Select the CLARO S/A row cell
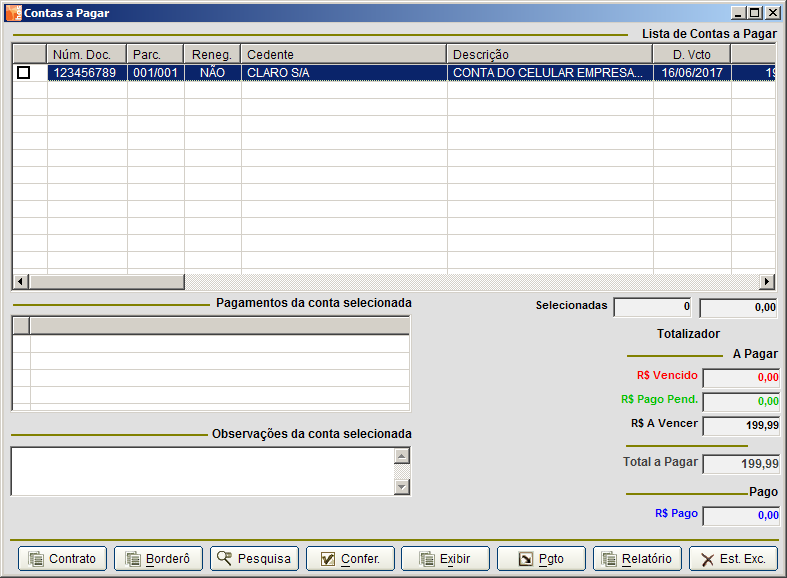 click(343, 73)
